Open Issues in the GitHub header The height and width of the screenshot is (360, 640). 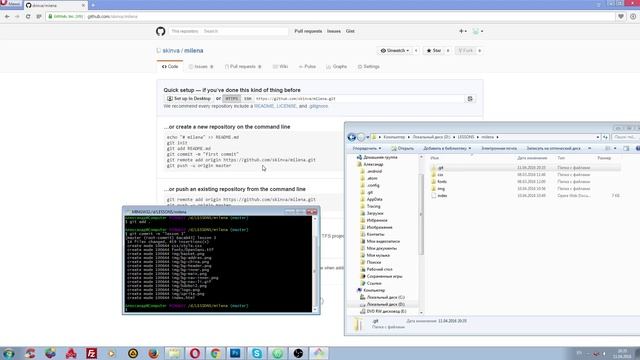click(x=333, y=31)
